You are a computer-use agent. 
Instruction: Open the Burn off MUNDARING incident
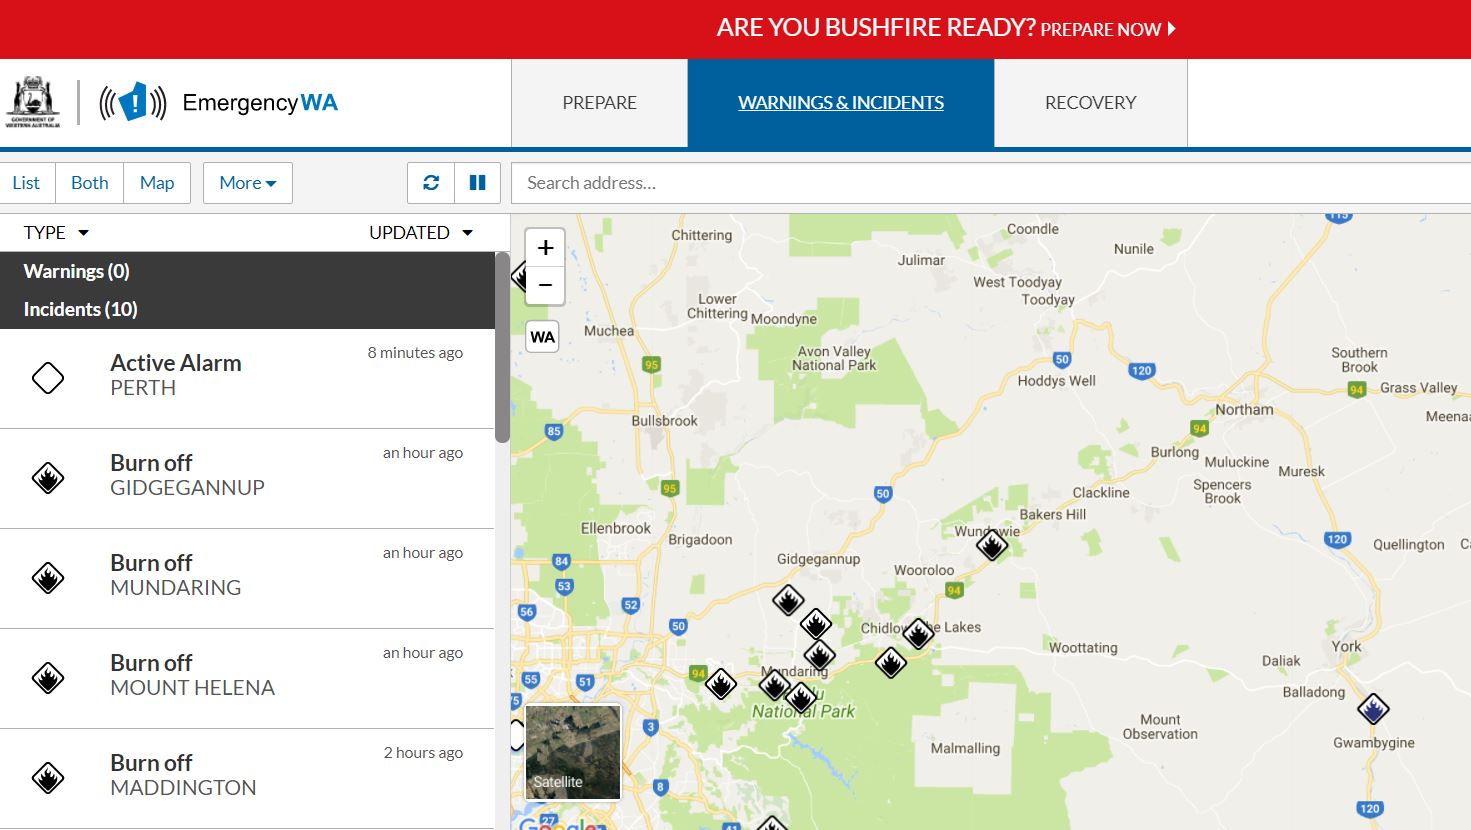point(247,578)
